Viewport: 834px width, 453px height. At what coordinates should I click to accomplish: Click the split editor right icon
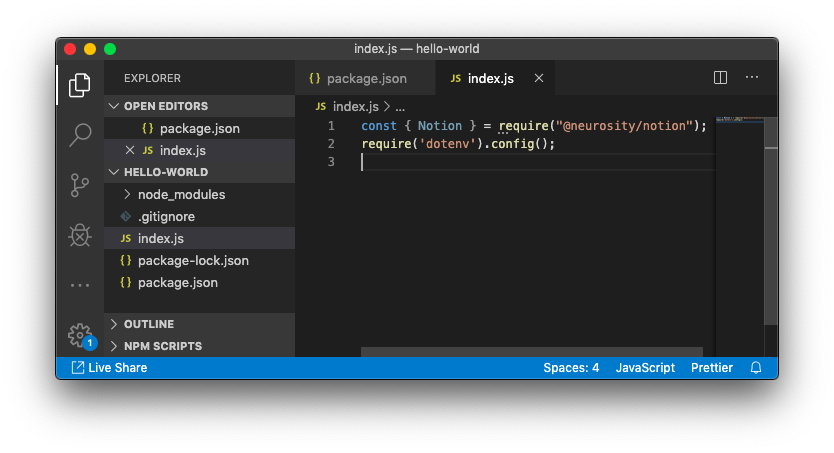pos(720,78)
